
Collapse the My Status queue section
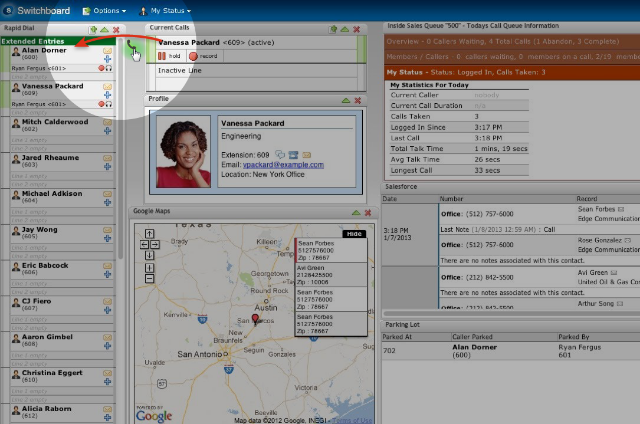[x=512, y=72]
